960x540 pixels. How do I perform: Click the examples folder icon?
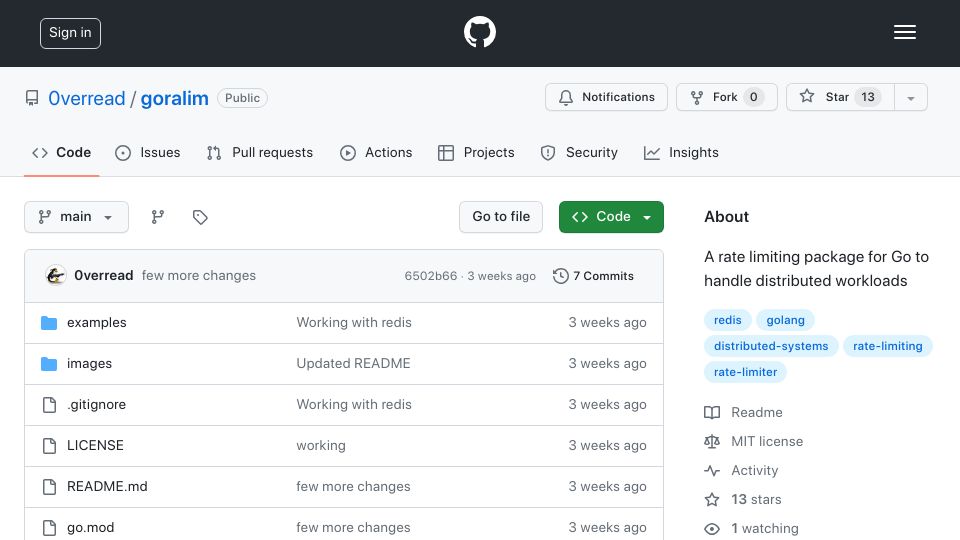(x=49, y=323)
